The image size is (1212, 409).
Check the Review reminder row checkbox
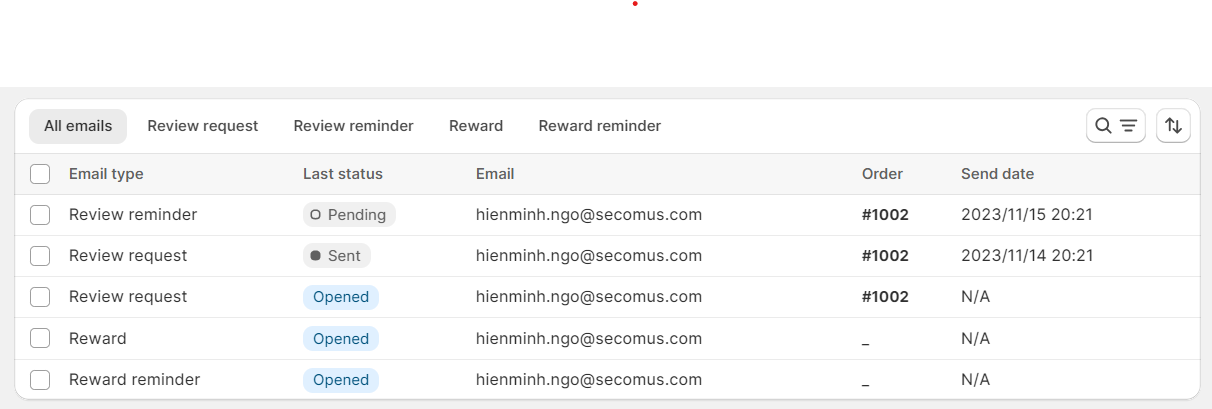(x=40, y=214)
